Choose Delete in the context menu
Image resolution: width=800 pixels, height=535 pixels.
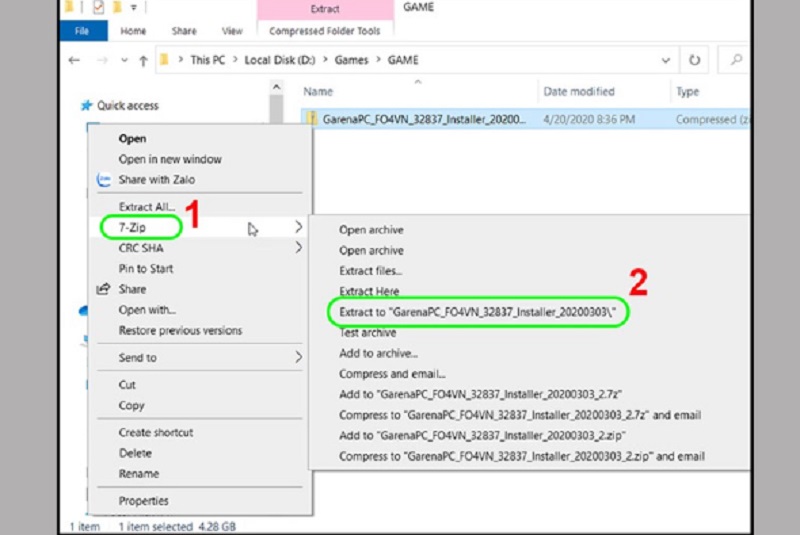click(x=135, y=453)
